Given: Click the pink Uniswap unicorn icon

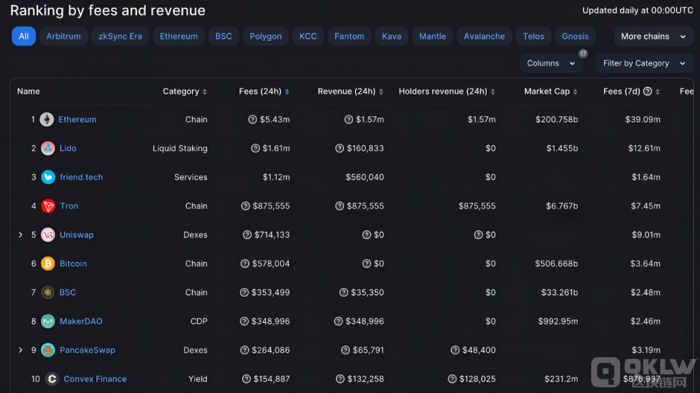Looking at the screenshot, I should [x=48, y=235].
